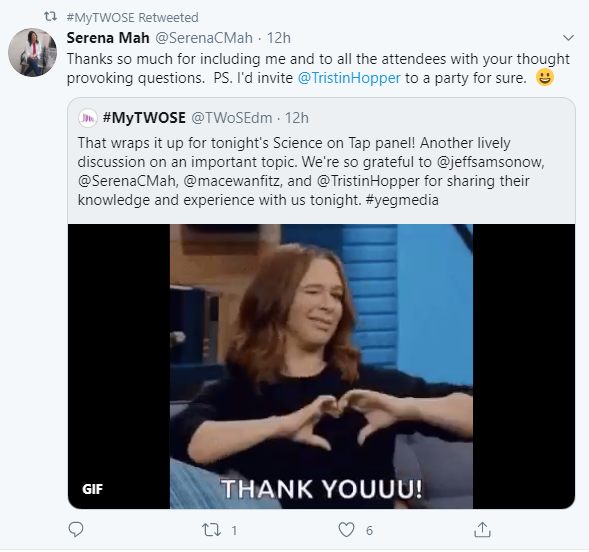The height and width of the screenshot is (552, 589).
Task: Play the THANK YOUUU GIF
Action: coord(321,366)
